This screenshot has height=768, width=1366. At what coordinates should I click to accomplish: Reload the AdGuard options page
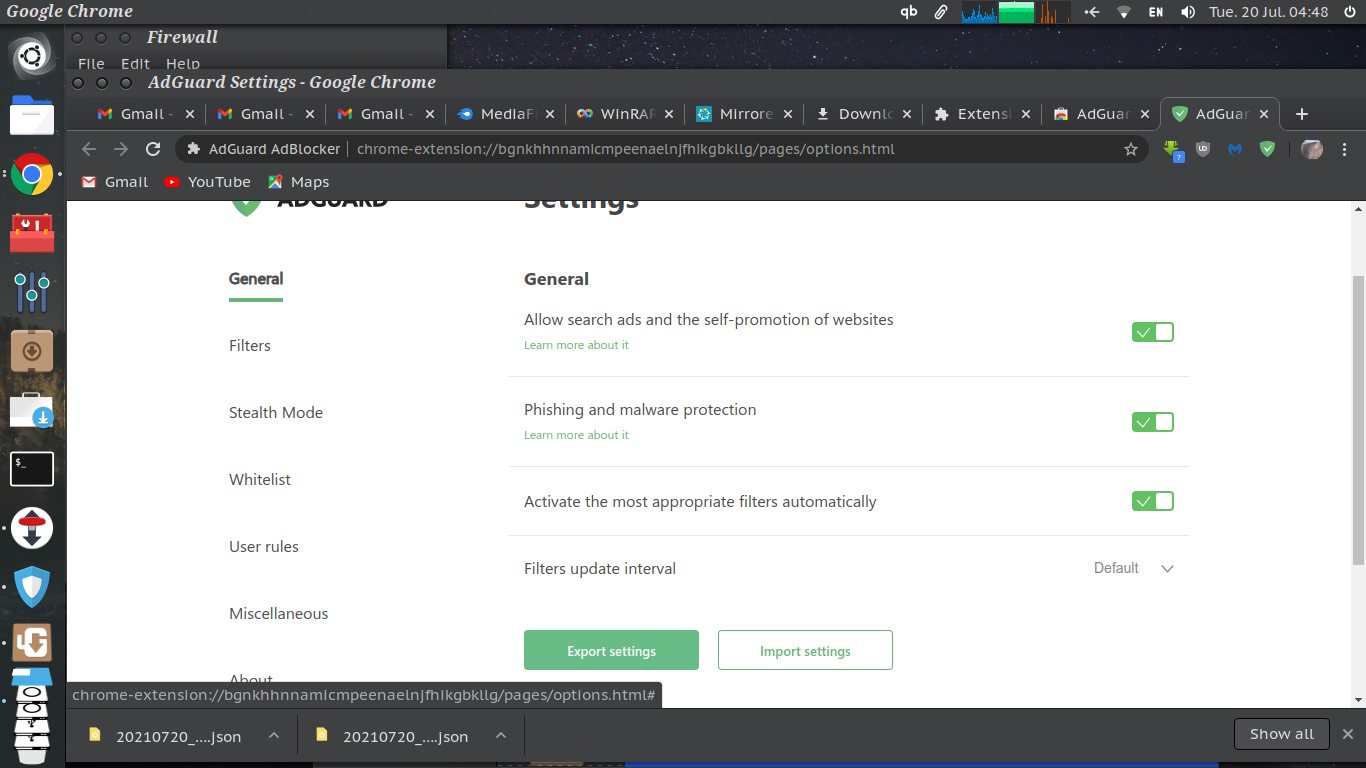click(x=153, y=149)
